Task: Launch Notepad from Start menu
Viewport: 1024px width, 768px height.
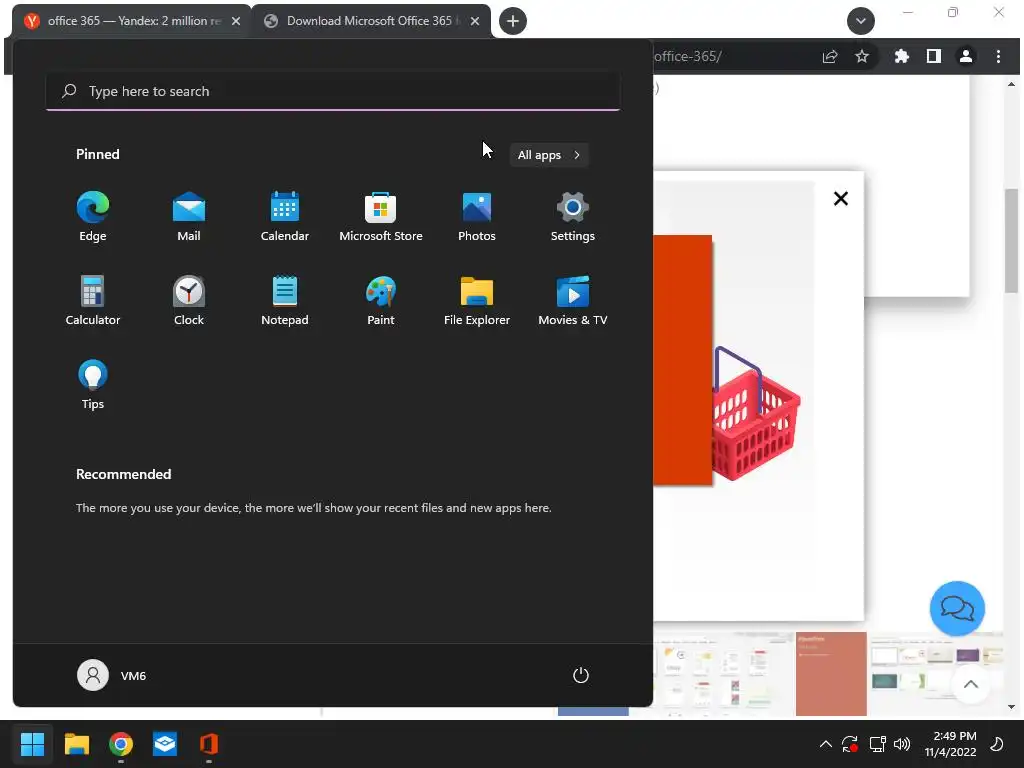Action: tap(285, 301)
